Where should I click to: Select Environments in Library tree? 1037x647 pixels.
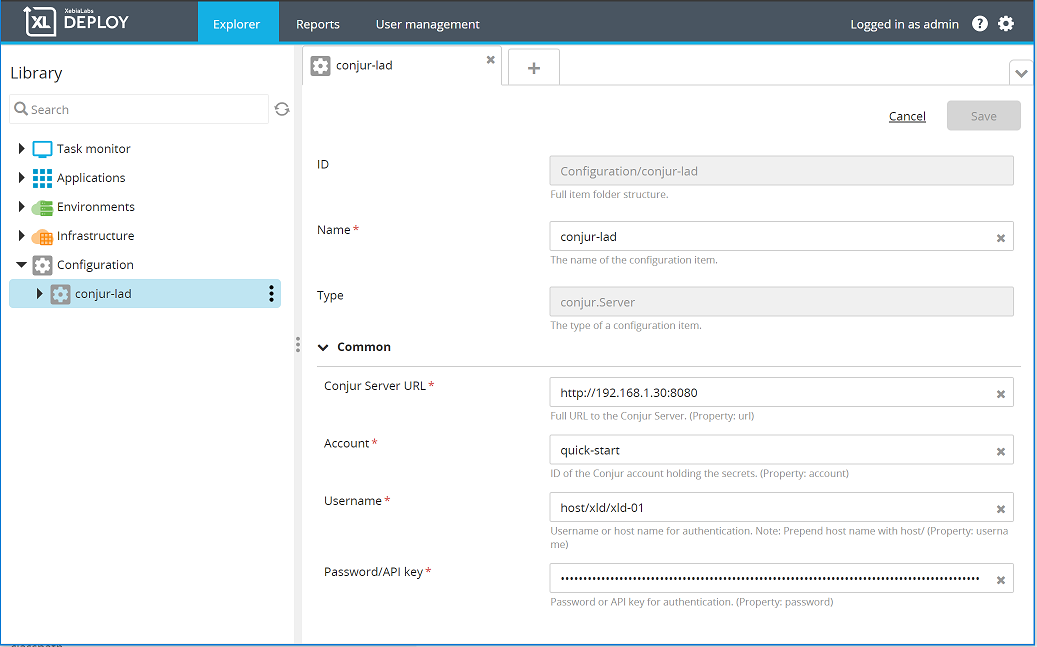click(x=95, y=207)
